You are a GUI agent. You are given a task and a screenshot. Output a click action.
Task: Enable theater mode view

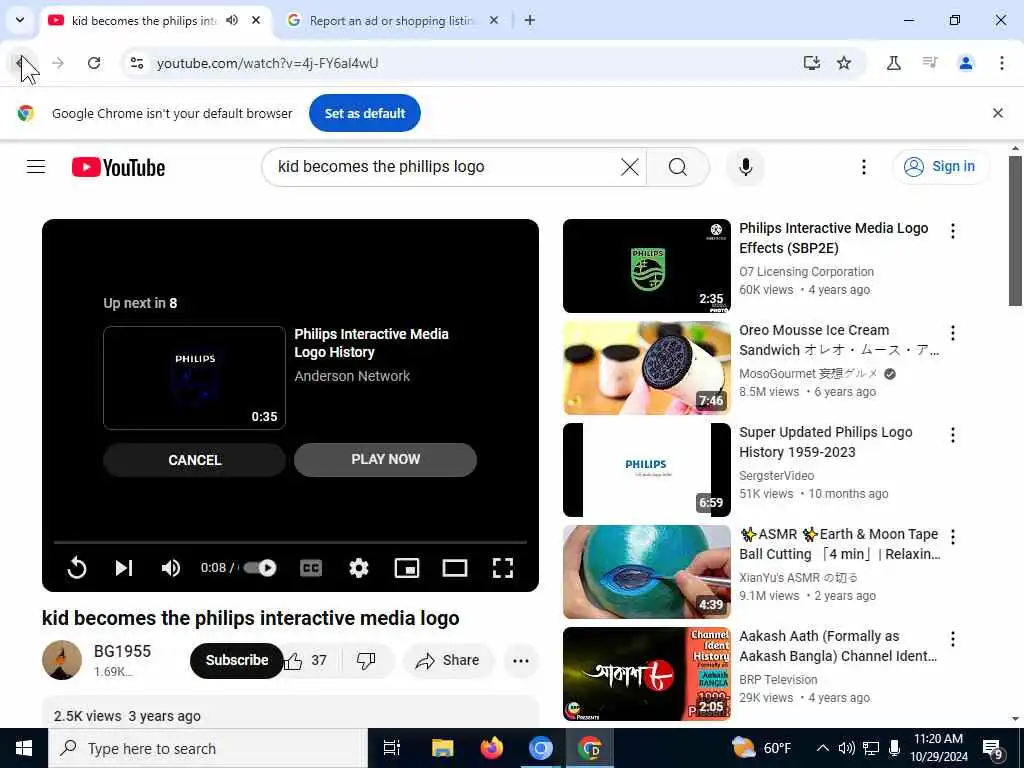coord(455,568)
